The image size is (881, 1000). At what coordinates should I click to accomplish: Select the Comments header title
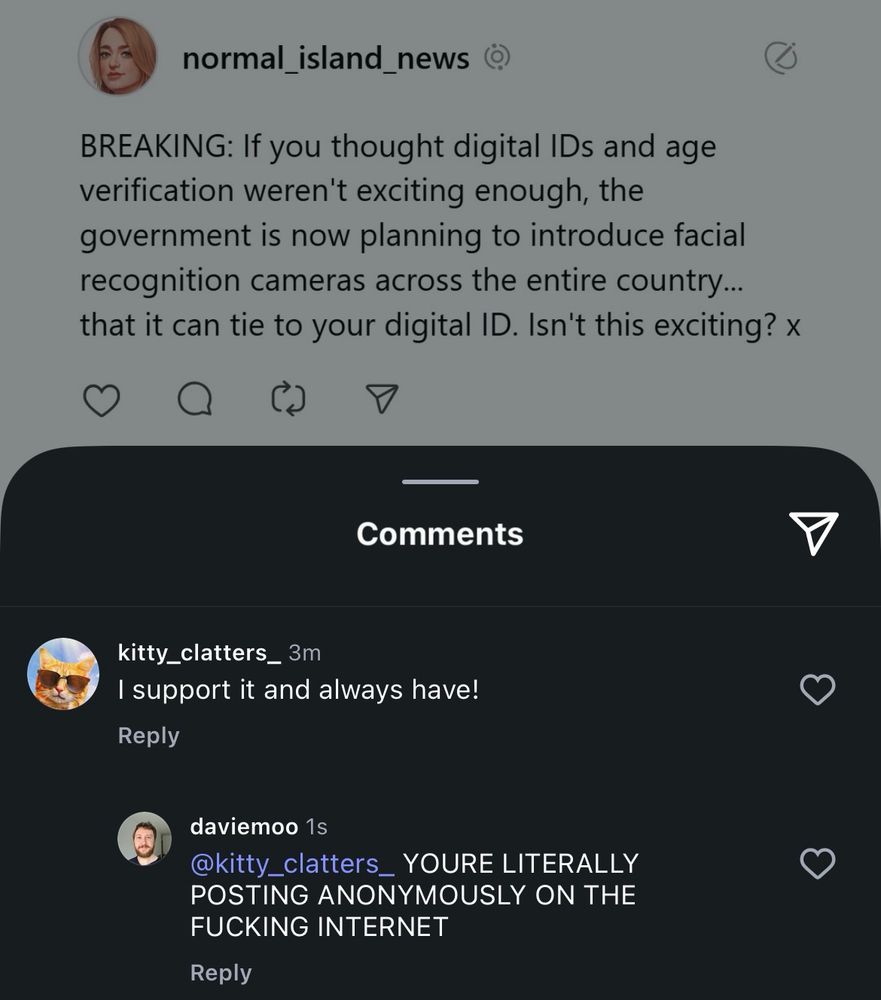438,533
